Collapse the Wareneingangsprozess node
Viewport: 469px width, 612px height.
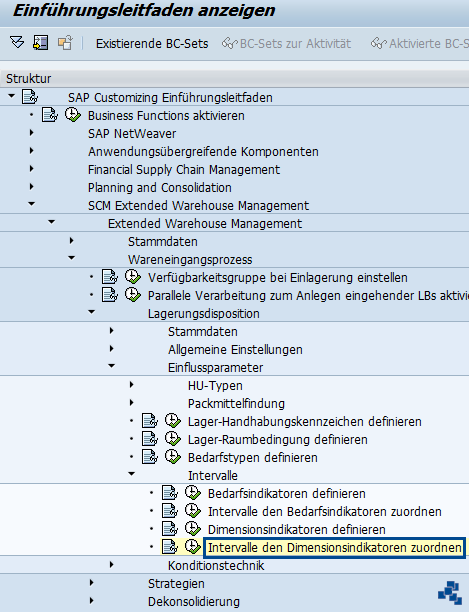point(71,258)
